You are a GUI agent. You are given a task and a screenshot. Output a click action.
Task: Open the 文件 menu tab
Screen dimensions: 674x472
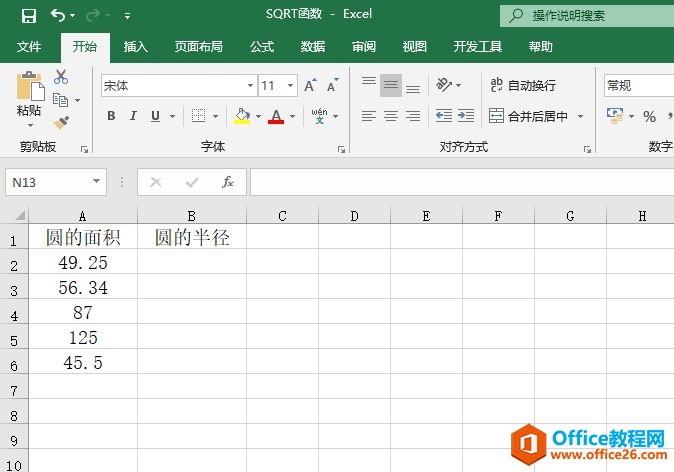click(x=29, y=46)
